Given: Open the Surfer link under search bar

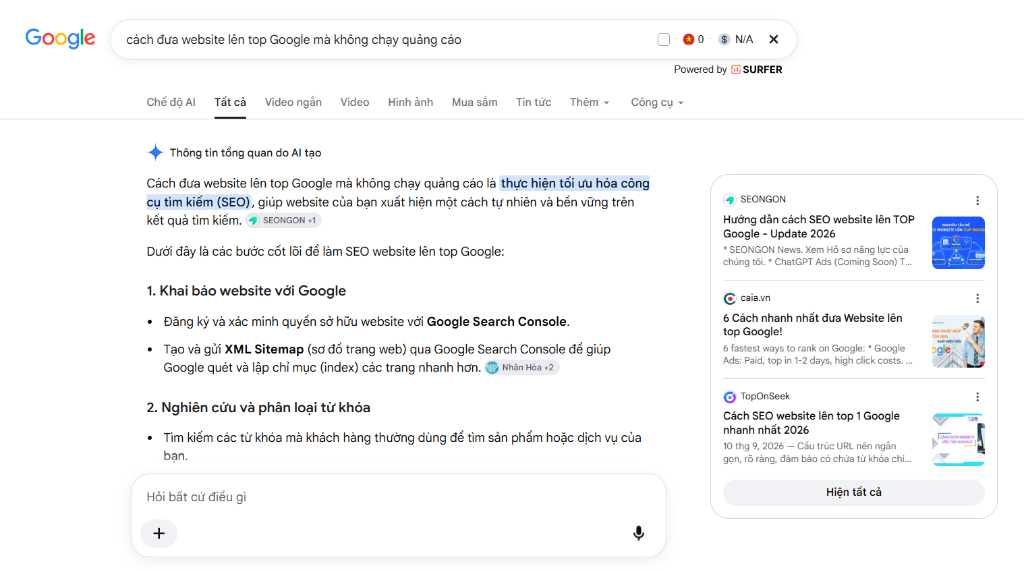Looking at the screenshot, I should (756, 69).
